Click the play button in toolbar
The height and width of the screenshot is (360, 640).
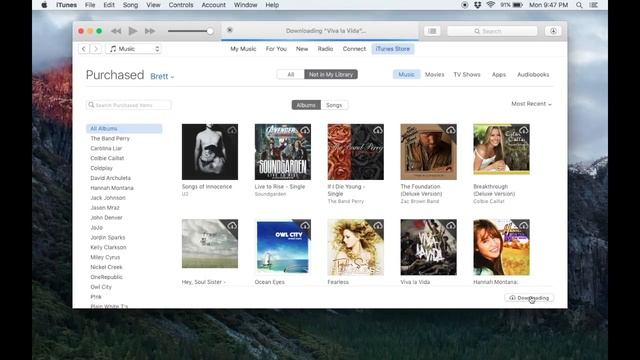coord(133,31)
